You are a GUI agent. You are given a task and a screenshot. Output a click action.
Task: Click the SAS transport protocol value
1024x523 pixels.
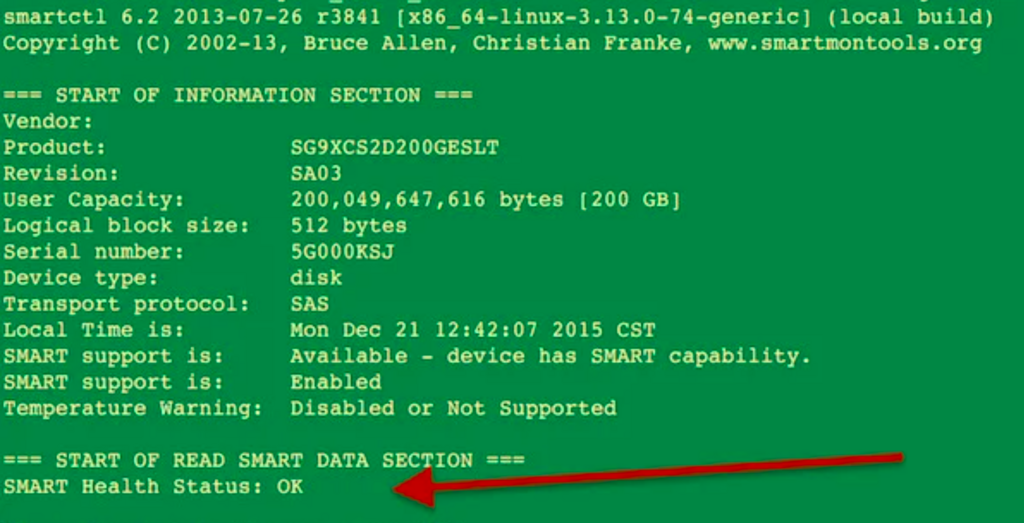[x=309, y=304]
